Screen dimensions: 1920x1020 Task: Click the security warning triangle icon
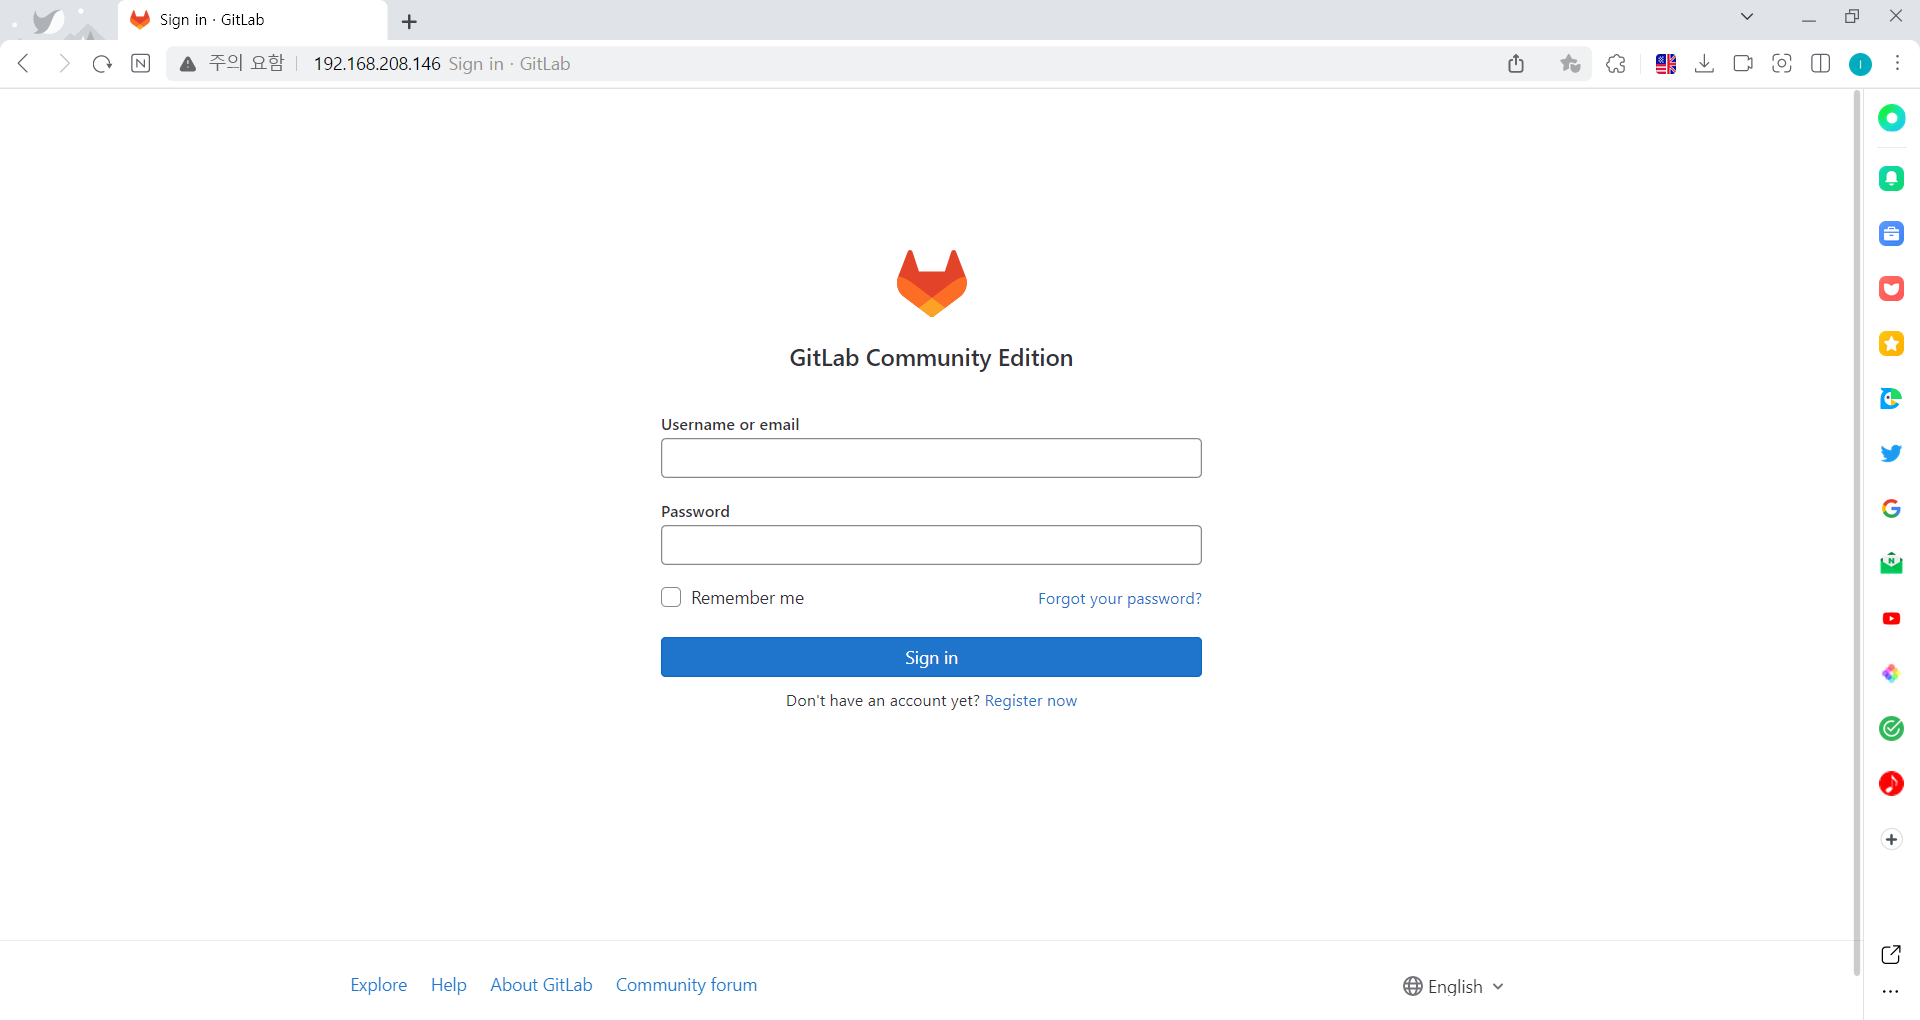187,64
